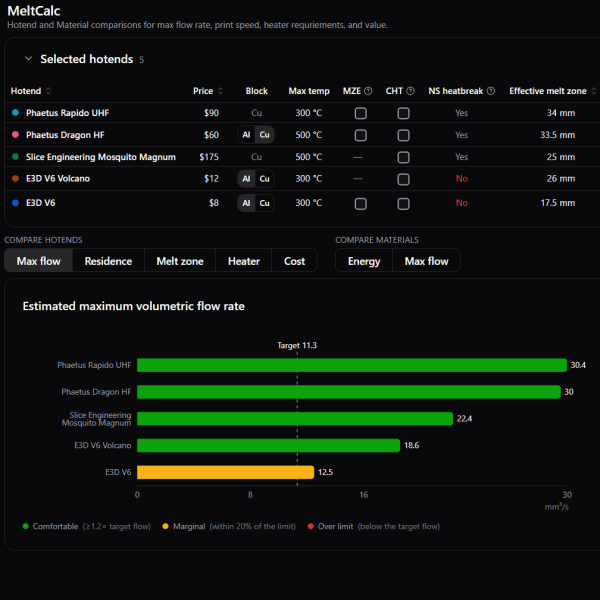Click the Target 11.3 marker label

297,345
